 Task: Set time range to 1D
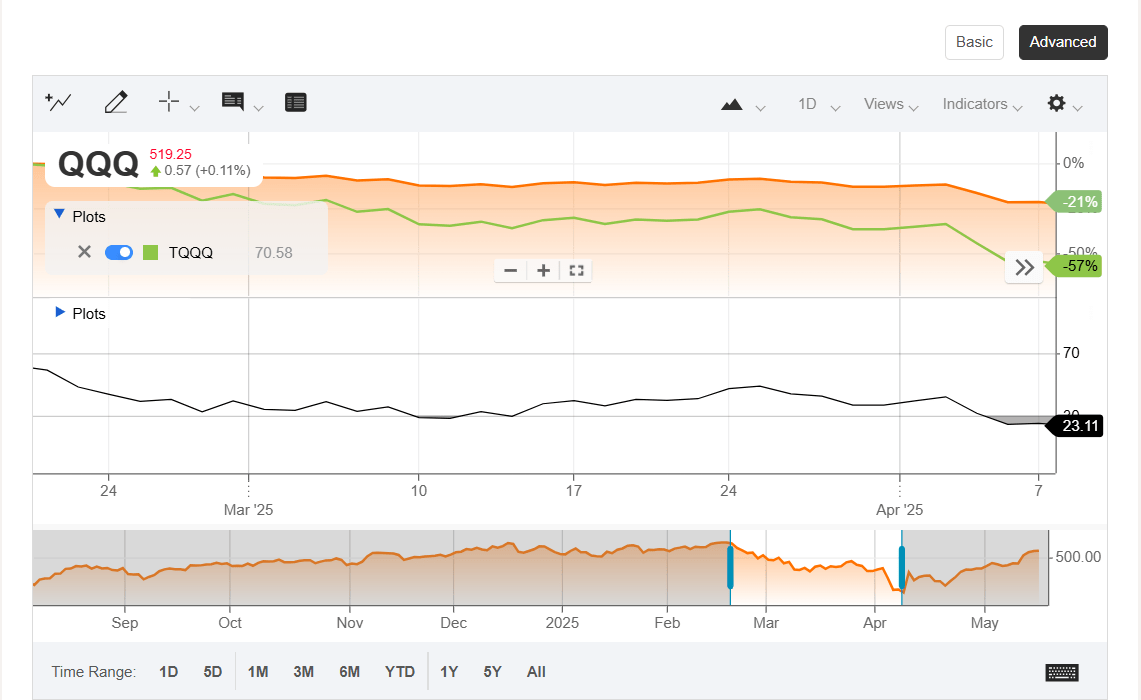169,672
